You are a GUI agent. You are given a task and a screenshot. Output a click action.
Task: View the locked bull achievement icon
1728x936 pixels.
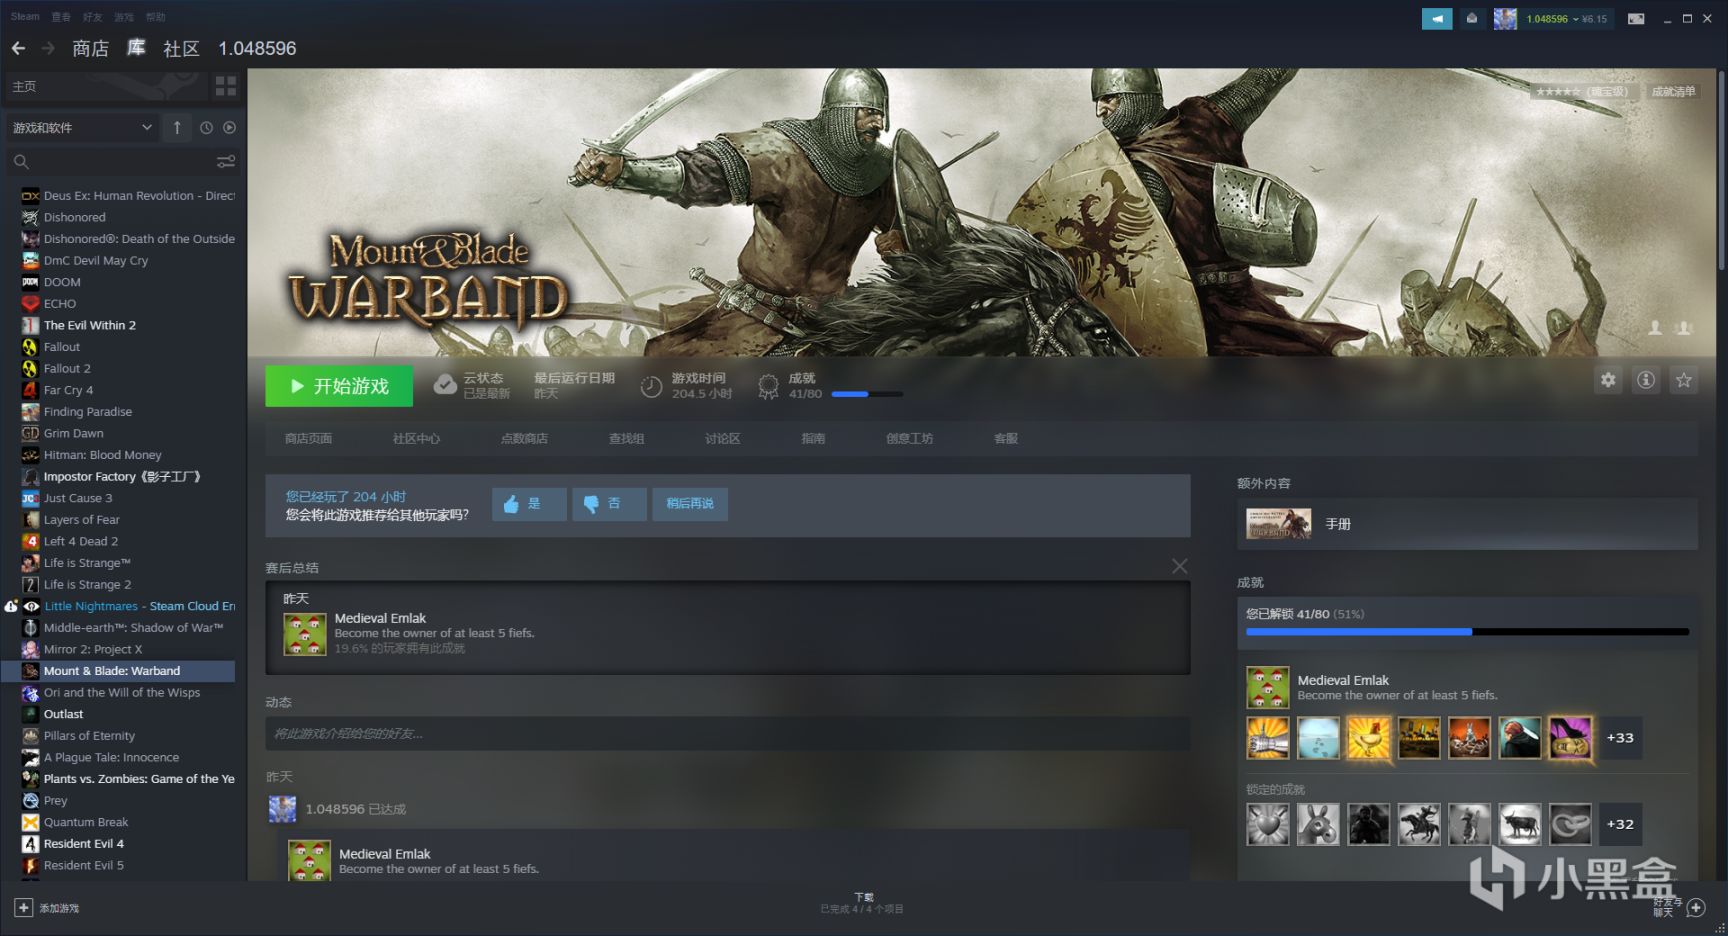(x=1520, y=824)
